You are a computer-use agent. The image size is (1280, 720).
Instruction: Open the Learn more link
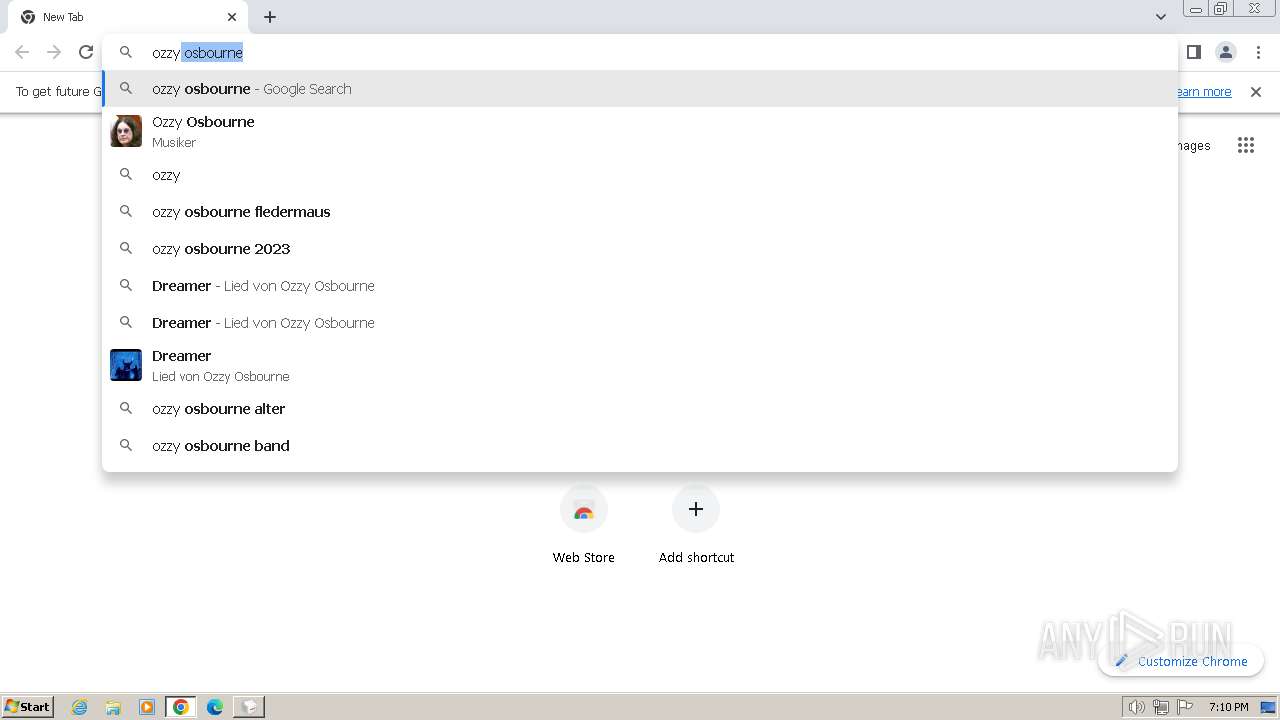point(1203,92)
